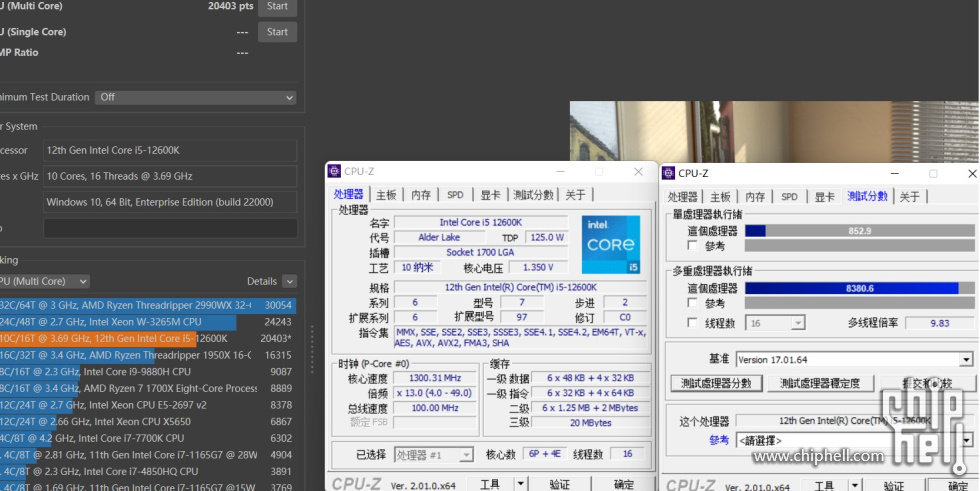
Task: Start the Single Core test in Cinebench
Action: point(278,32)
